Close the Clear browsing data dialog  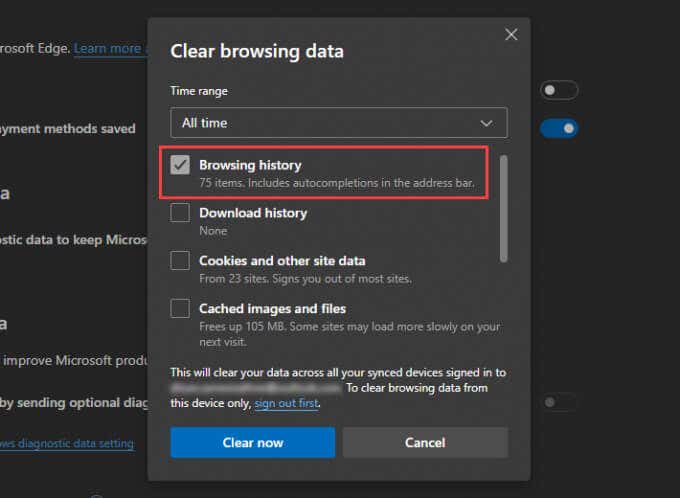click(511, 35)
